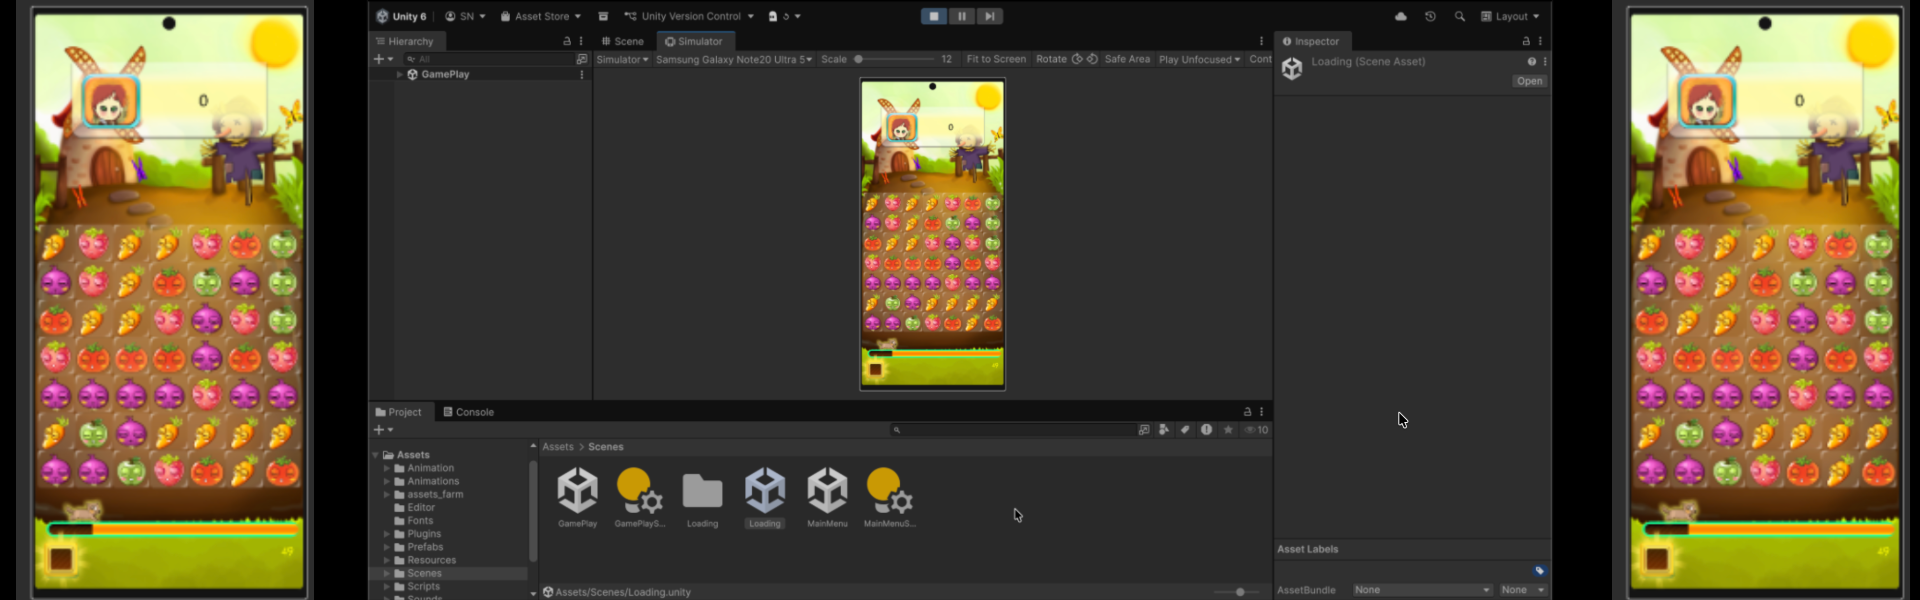Click Project open-in-search window icon
This screenshot has width=1920, height=600.
1144,429
